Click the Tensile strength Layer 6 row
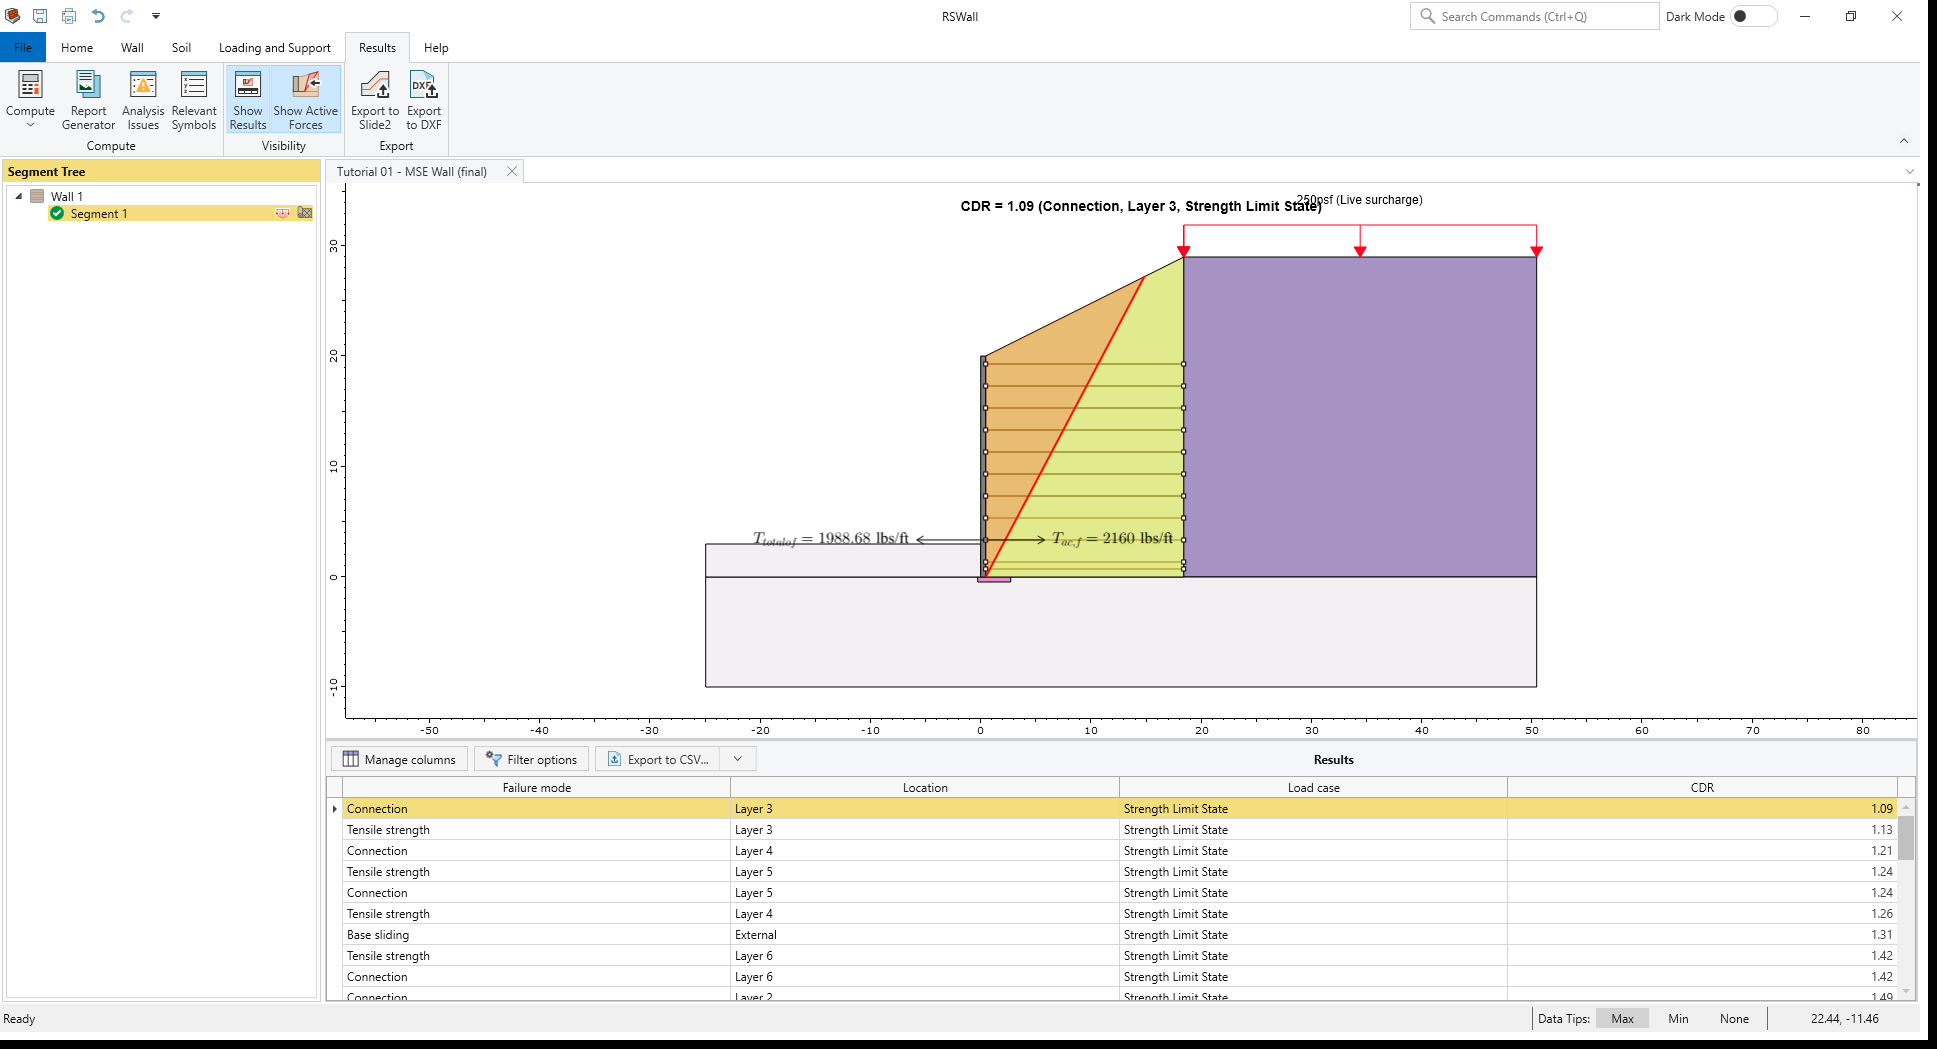 [x=1120, y=955]
